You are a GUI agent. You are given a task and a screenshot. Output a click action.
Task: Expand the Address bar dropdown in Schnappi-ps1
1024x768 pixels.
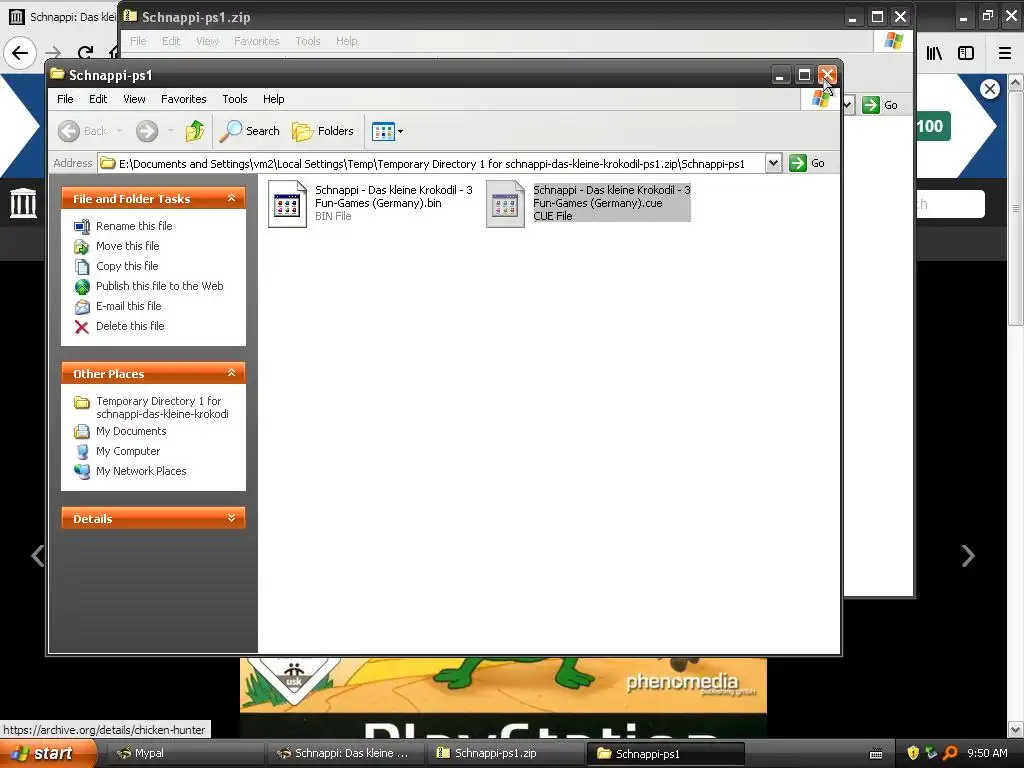(773, 163)
